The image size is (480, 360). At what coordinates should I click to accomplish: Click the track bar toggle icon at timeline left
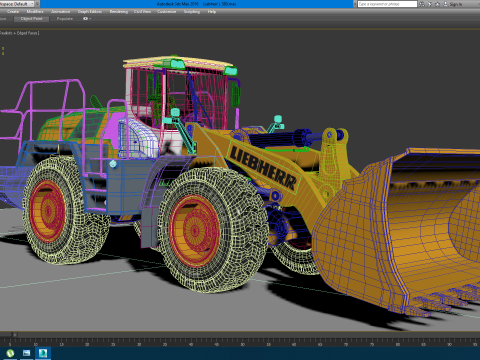coord(15,334)
